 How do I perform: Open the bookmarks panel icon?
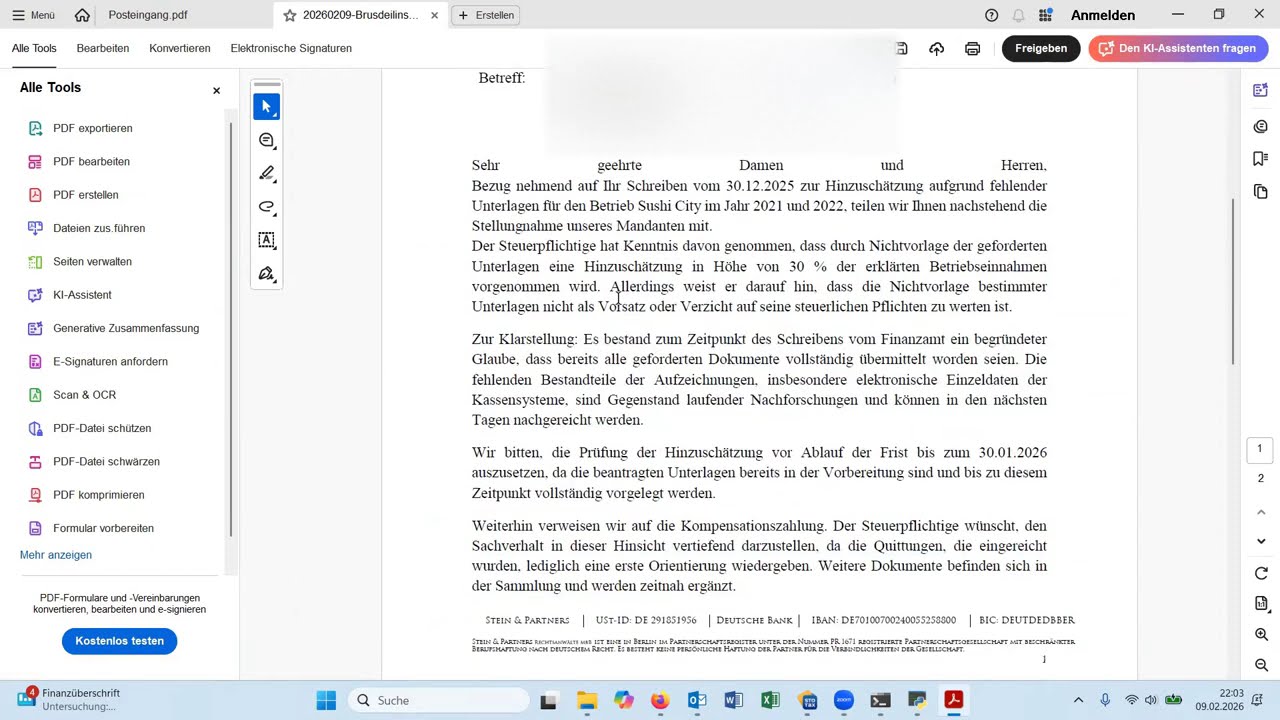pyautogui.click(x=1260, y=158)
